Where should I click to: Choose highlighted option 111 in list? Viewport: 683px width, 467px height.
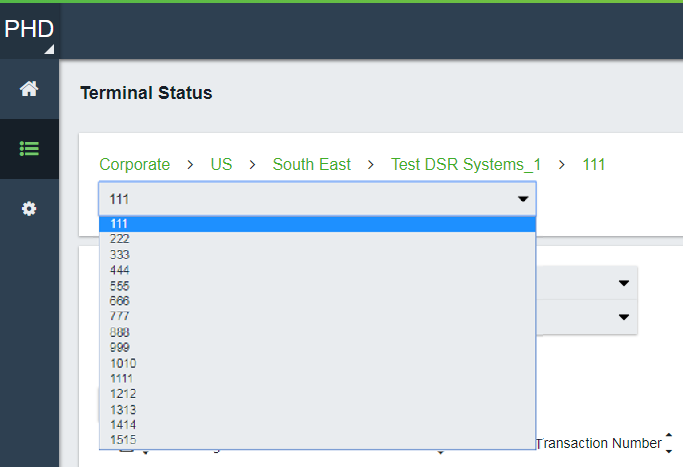tap(317, 224)
